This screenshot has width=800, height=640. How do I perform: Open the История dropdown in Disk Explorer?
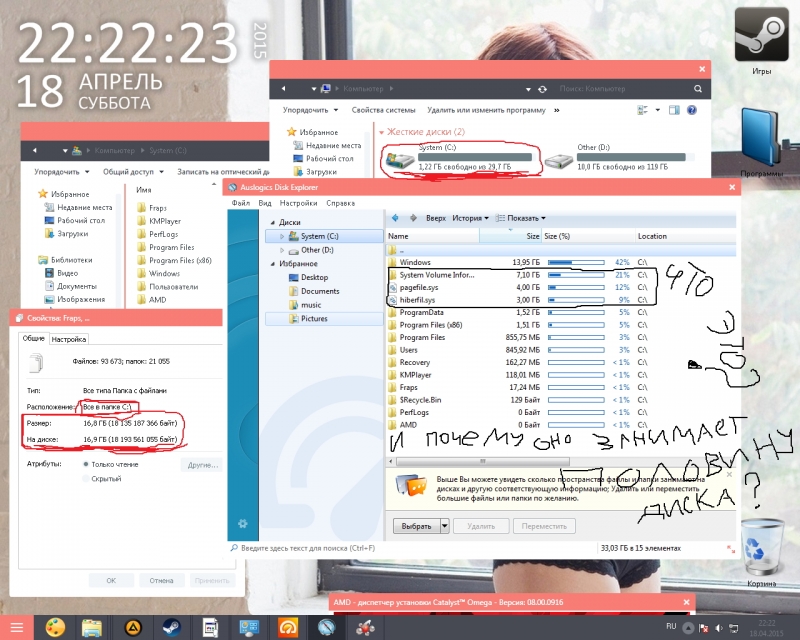coord(470,218)
